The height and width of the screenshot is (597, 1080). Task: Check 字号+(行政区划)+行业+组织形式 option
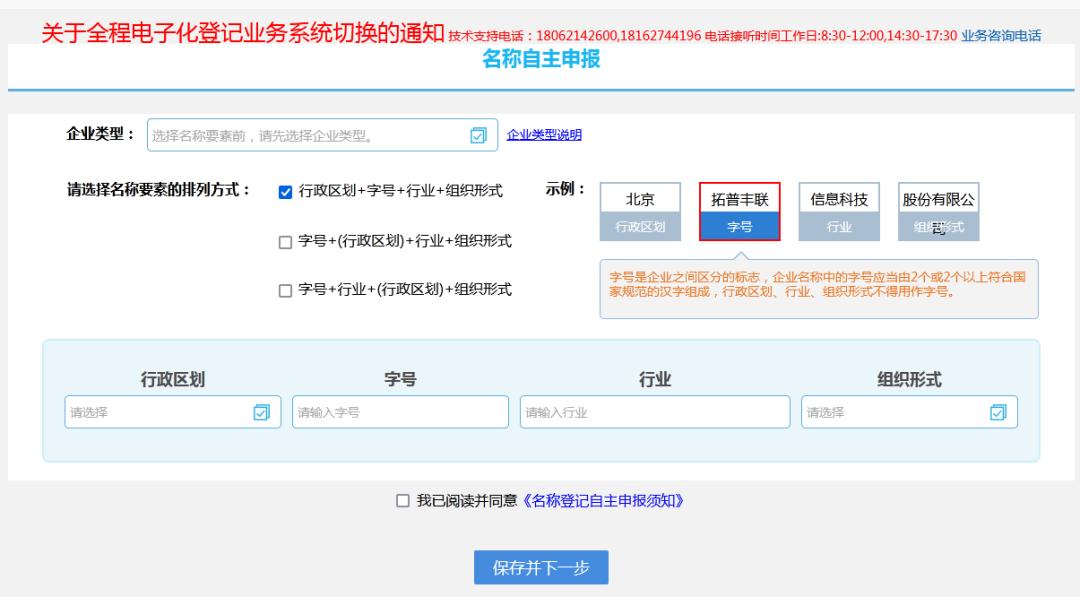pos(285,240)
